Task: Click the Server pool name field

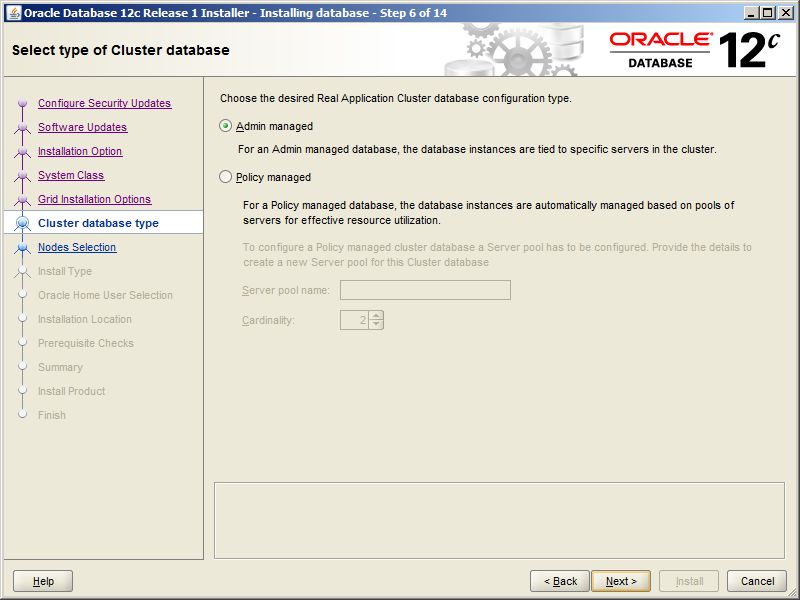Action: coord(425,290)
